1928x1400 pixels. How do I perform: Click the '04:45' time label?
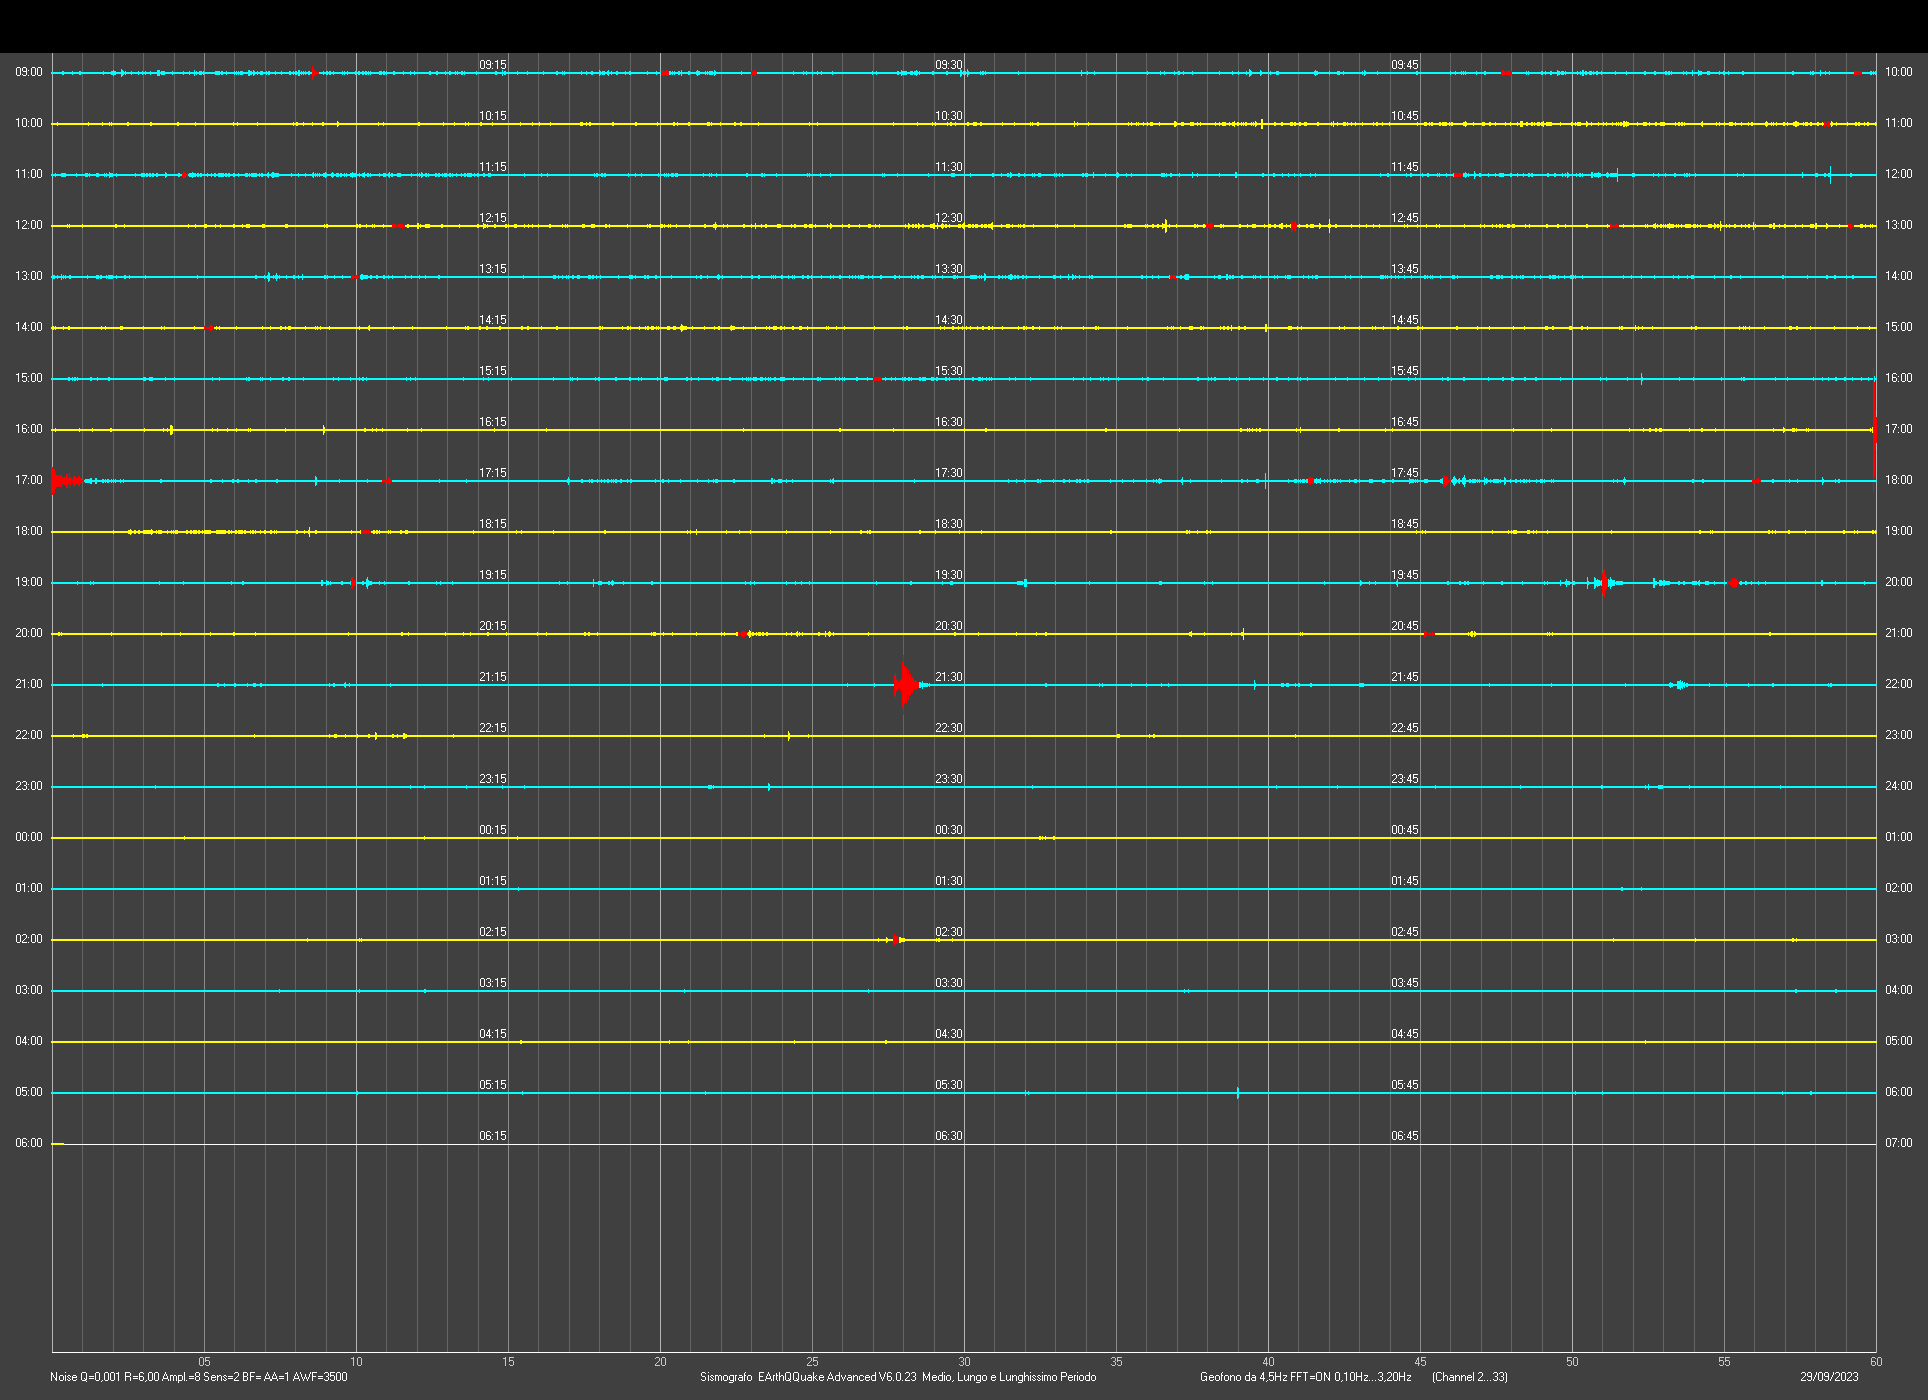pyautogui.click(x=1405, y=1034)
